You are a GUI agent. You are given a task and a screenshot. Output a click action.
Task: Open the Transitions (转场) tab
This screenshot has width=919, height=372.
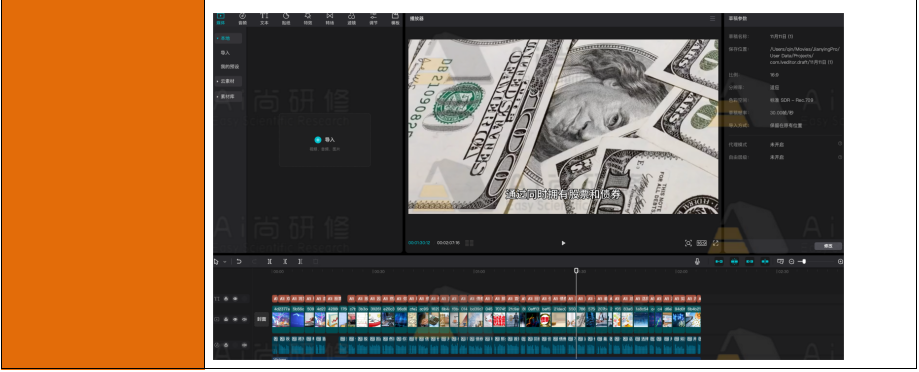(x=329, y=19)
